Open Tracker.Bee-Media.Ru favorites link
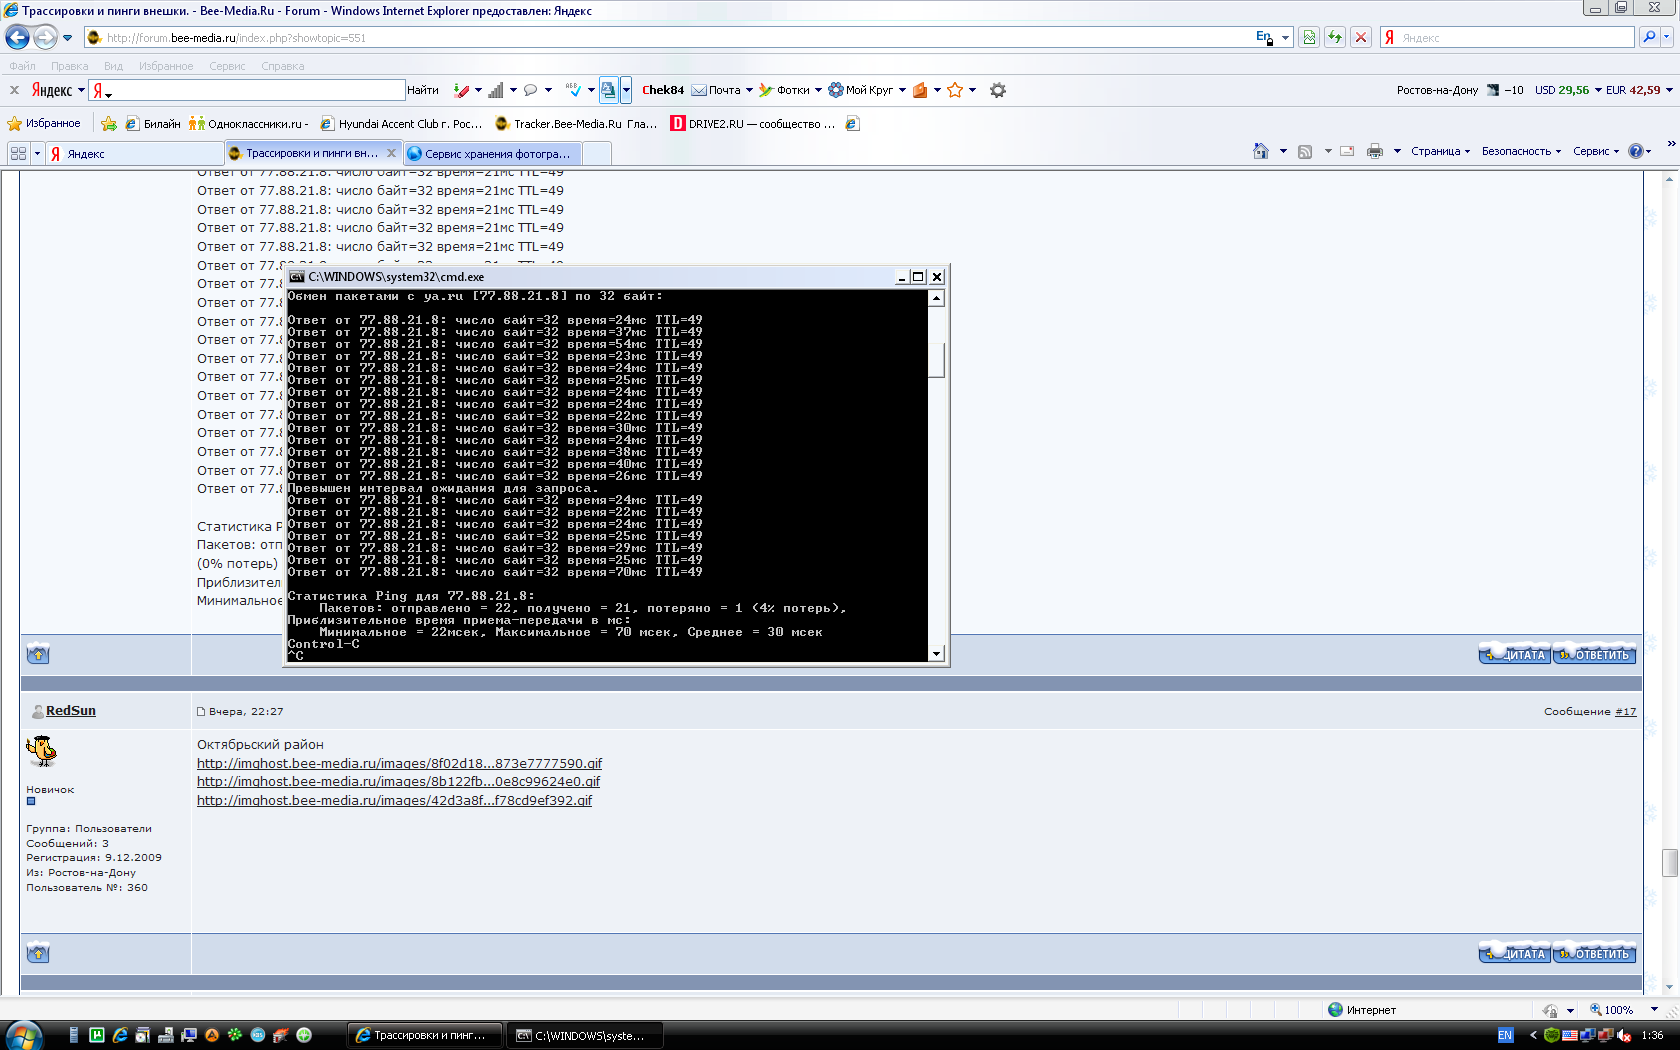The image size is (1680, 1050). point(576,124)
